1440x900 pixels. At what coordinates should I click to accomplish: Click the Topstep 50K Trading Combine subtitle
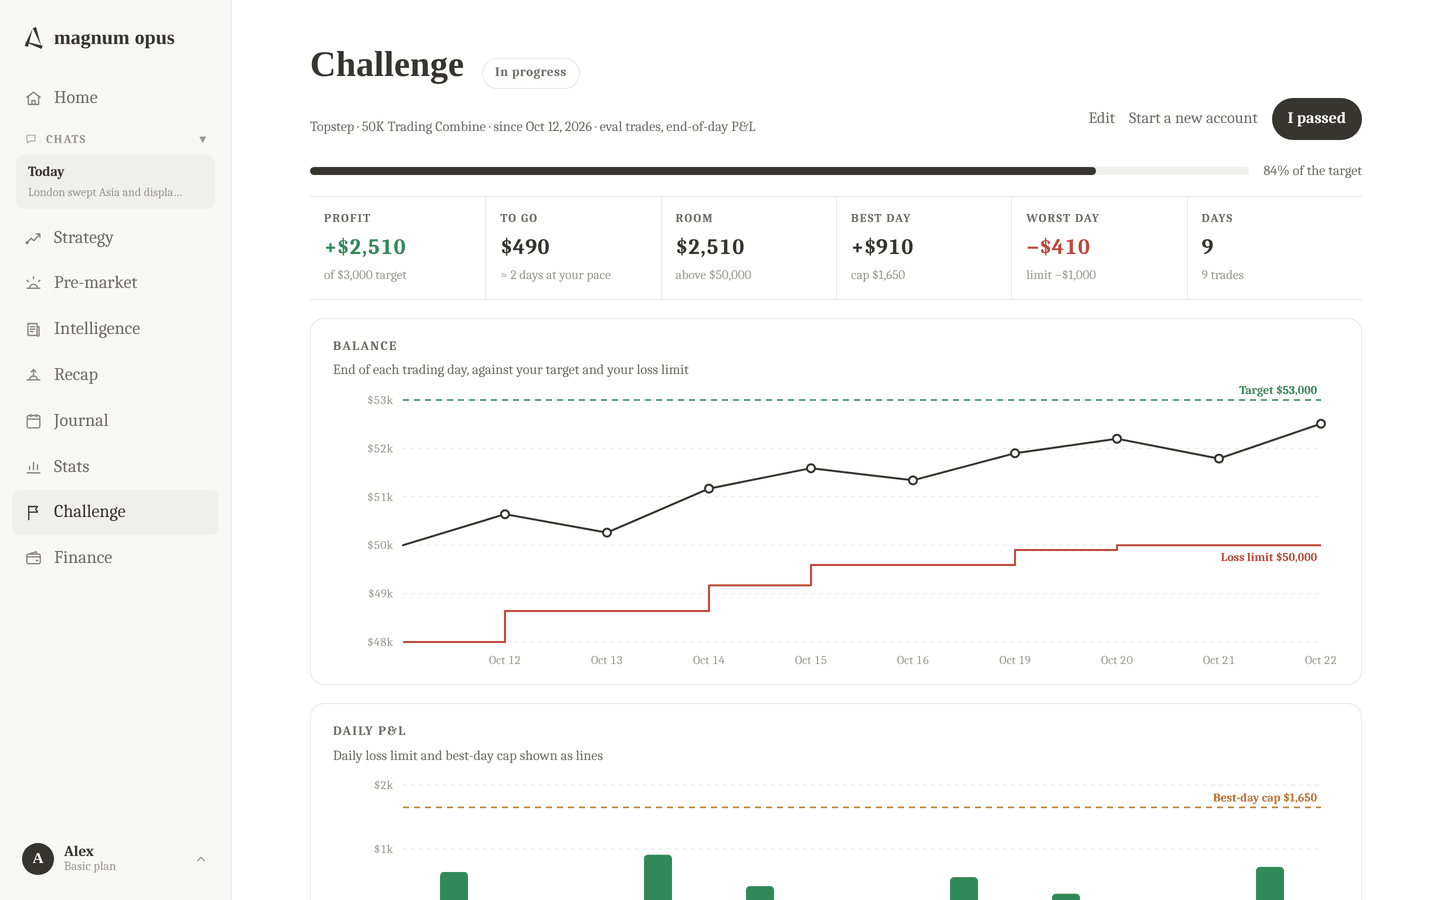[x=532, y=127]
